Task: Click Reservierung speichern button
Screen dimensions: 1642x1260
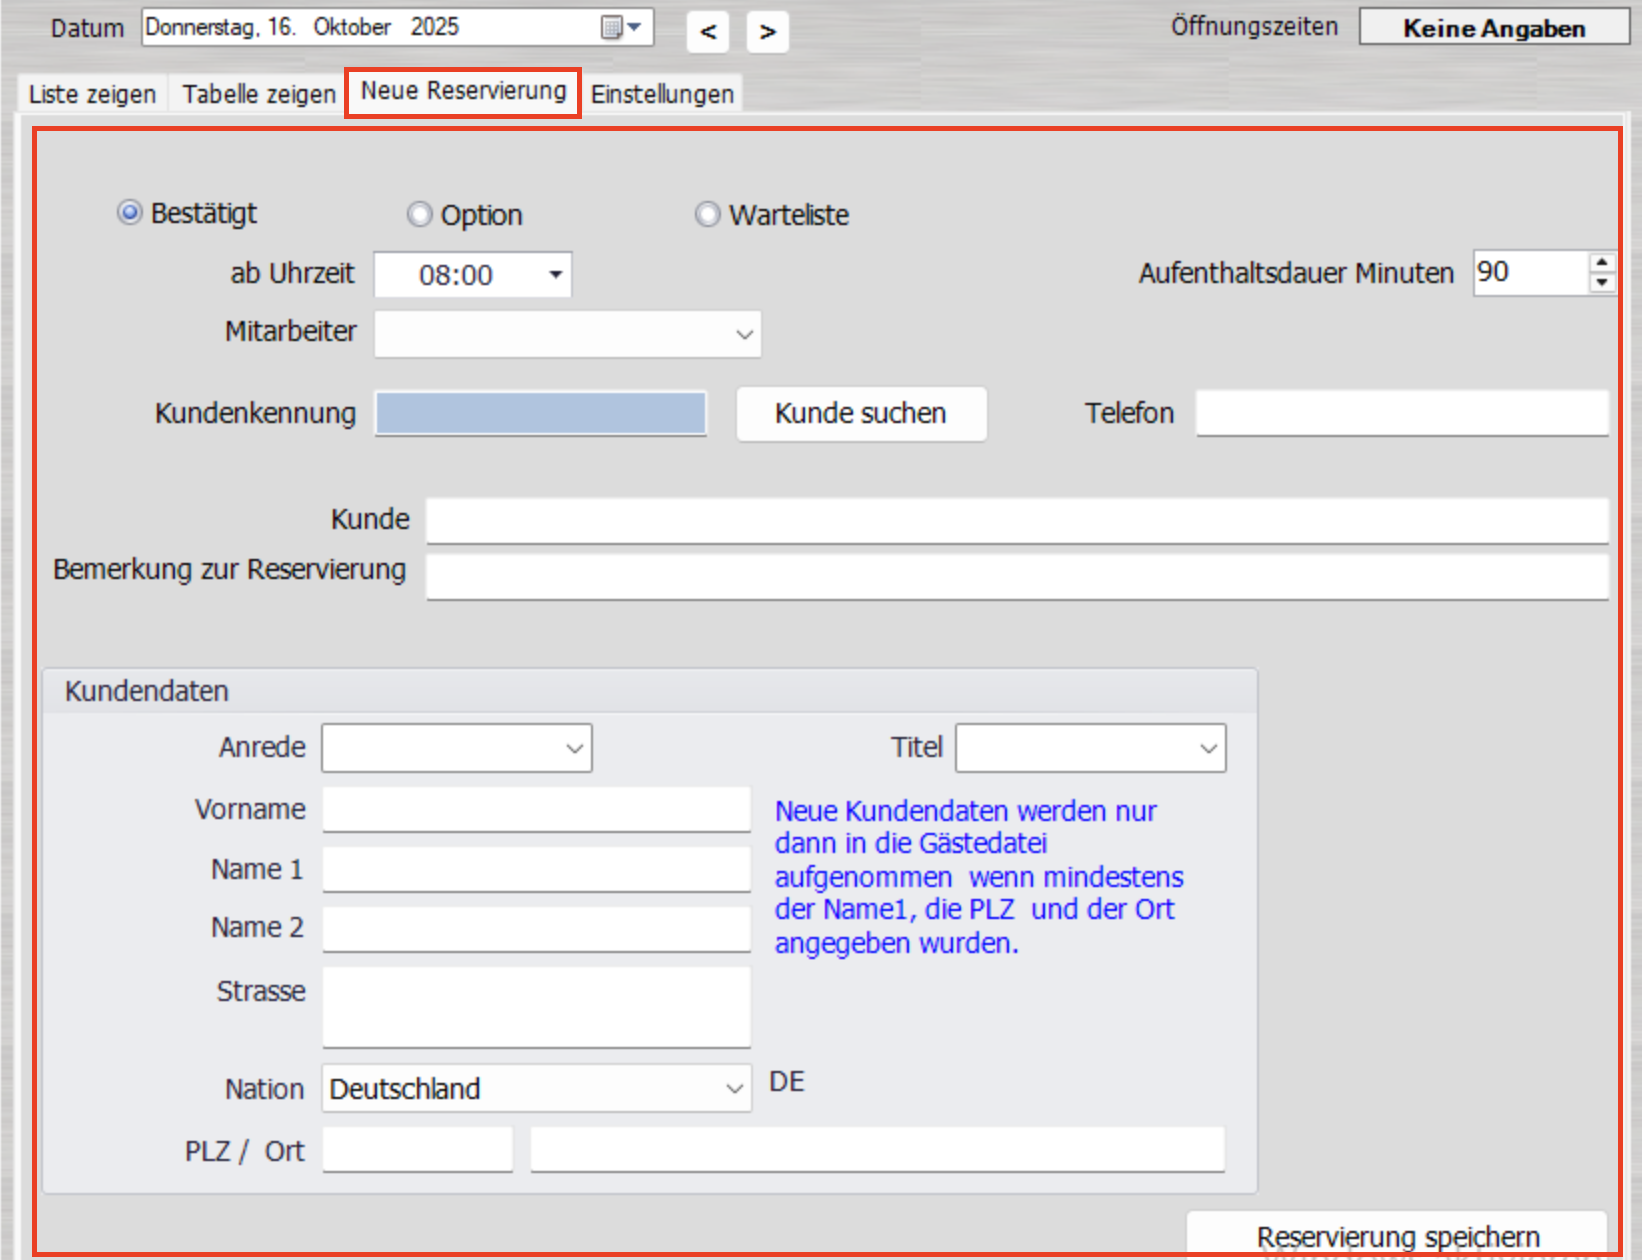Action: 1397,1236
